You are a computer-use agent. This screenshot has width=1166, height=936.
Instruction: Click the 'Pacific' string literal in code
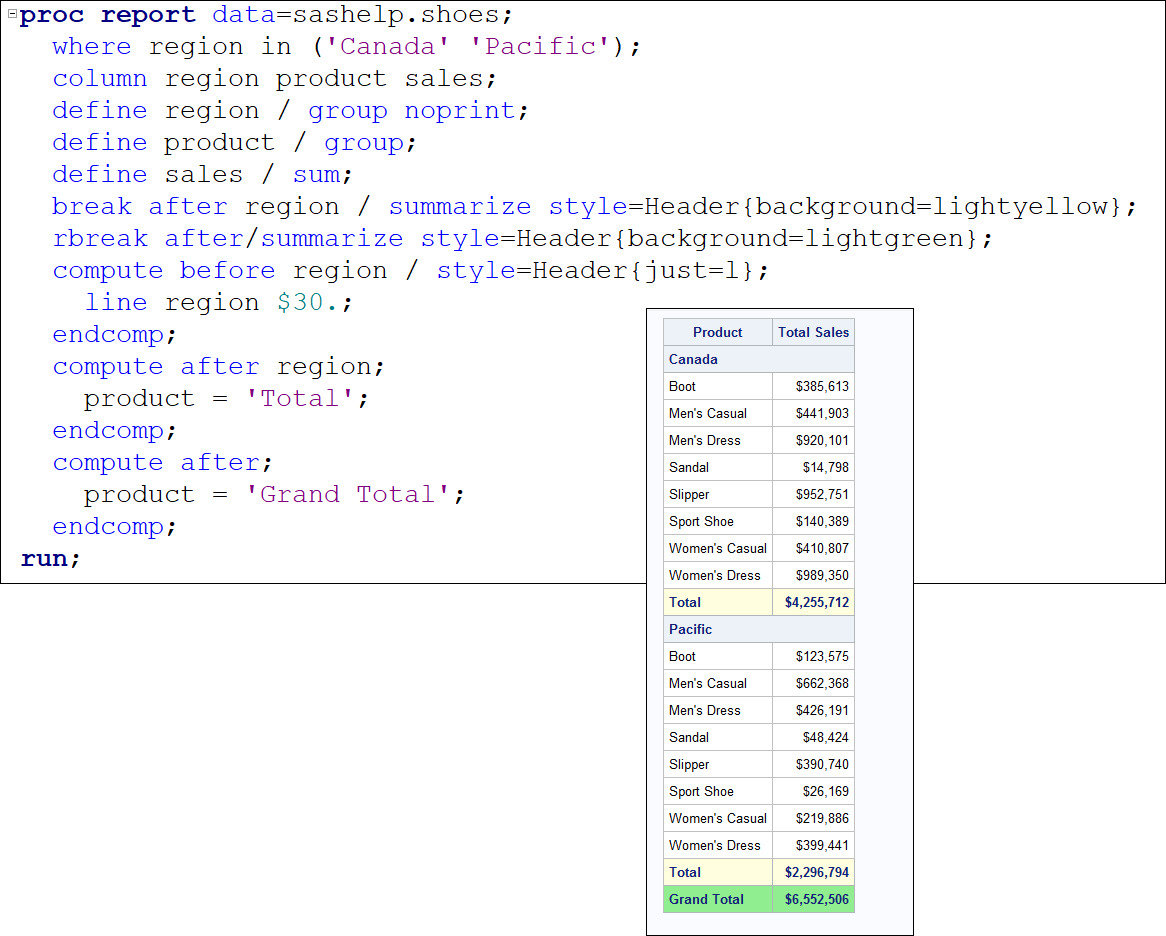click(541, 47)
